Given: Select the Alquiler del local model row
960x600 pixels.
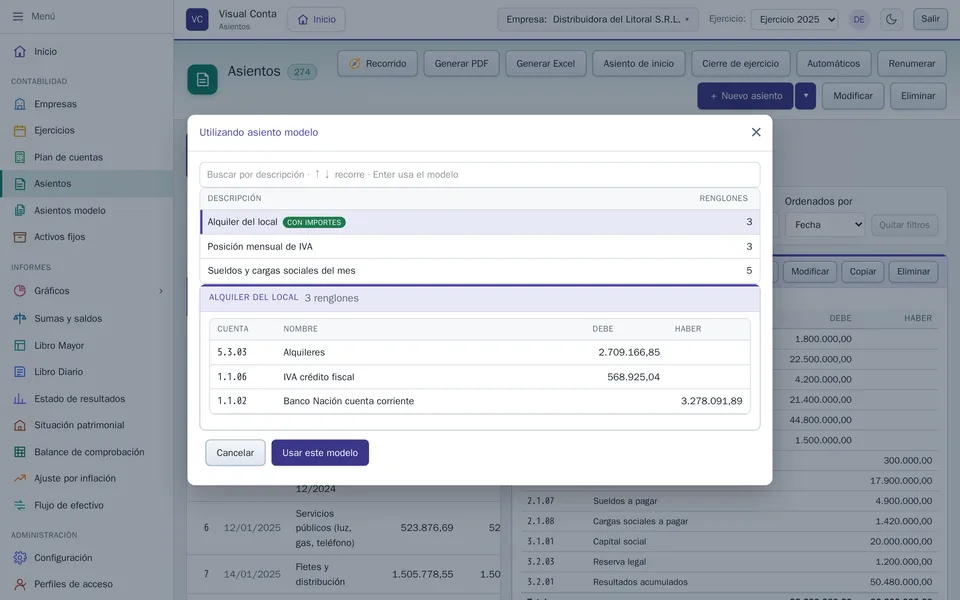Looking at the screenshot, I should (480, 222).
